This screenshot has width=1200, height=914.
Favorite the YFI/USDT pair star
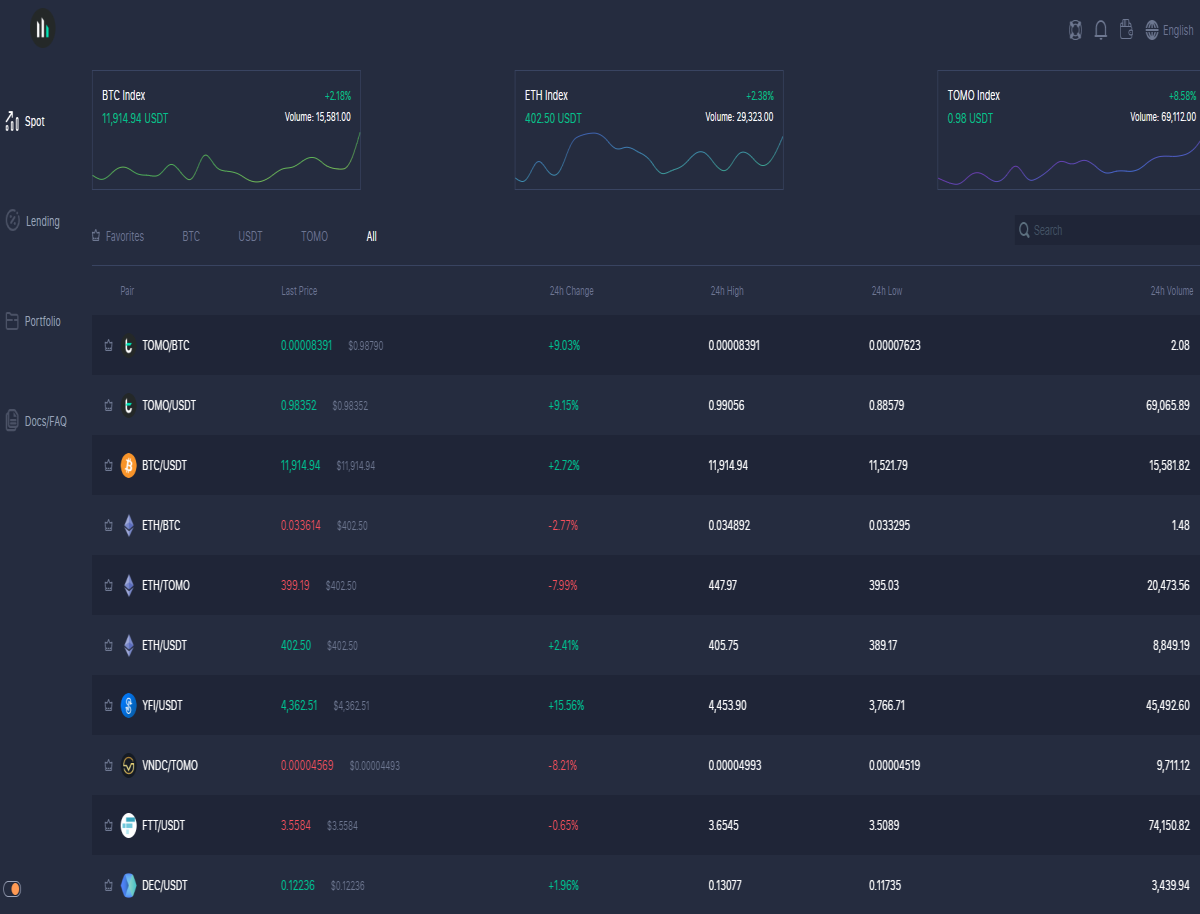pyautogui.click(x=108, y=706)
